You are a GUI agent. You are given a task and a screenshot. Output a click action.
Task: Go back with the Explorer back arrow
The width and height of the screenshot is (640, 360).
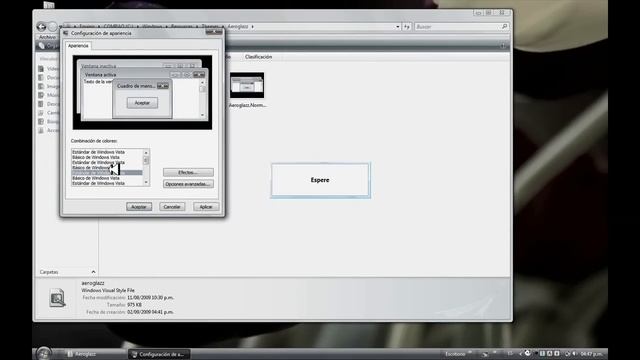coord(41,27)
